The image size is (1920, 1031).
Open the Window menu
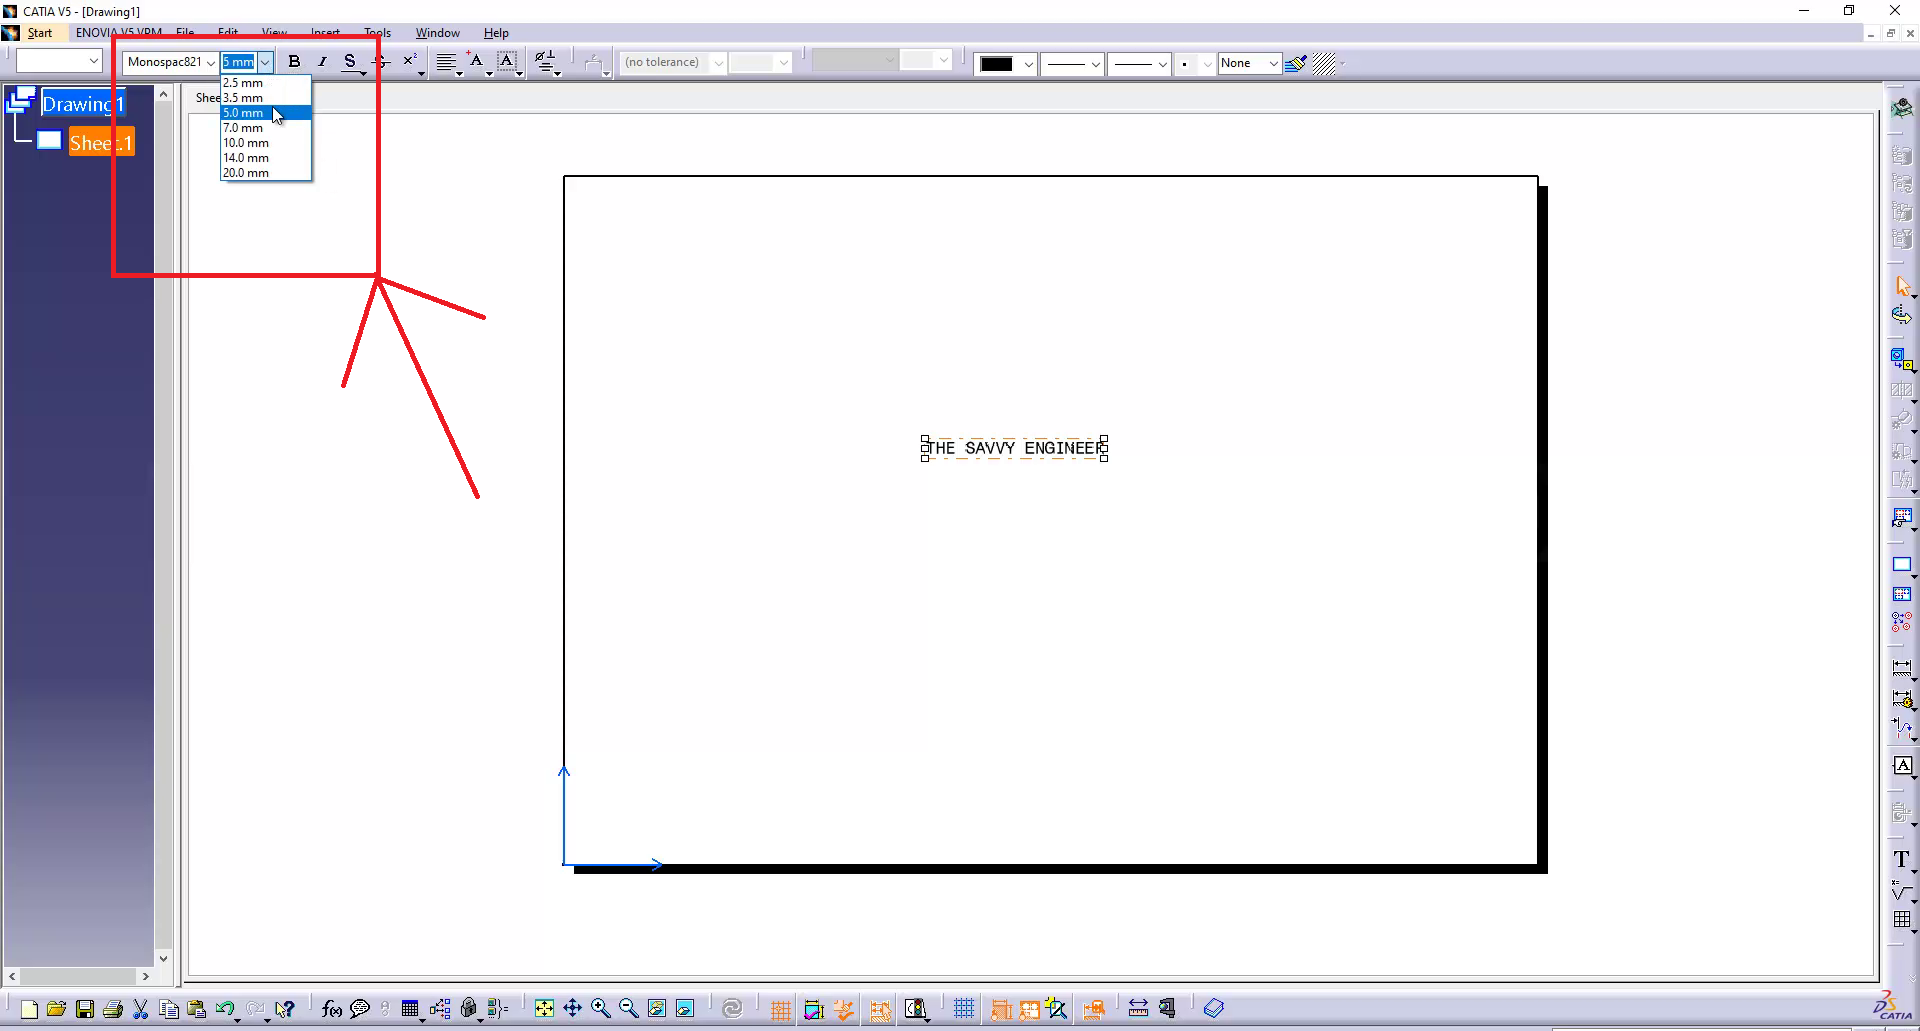click(x=437, y=33)
